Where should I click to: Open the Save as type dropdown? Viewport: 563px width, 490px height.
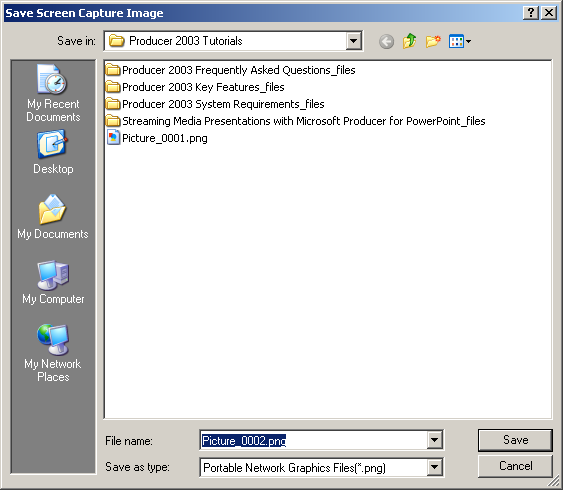click(x=434, y=467)
